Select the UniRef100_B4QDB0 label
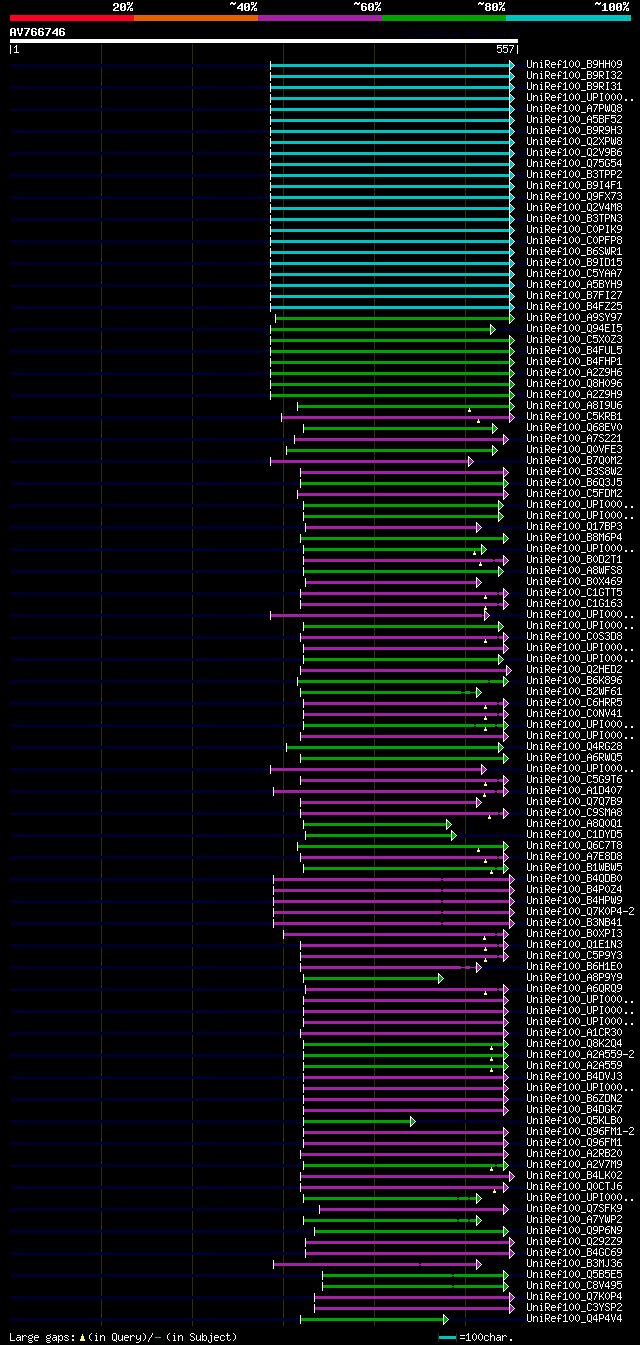 click(576, 879)
